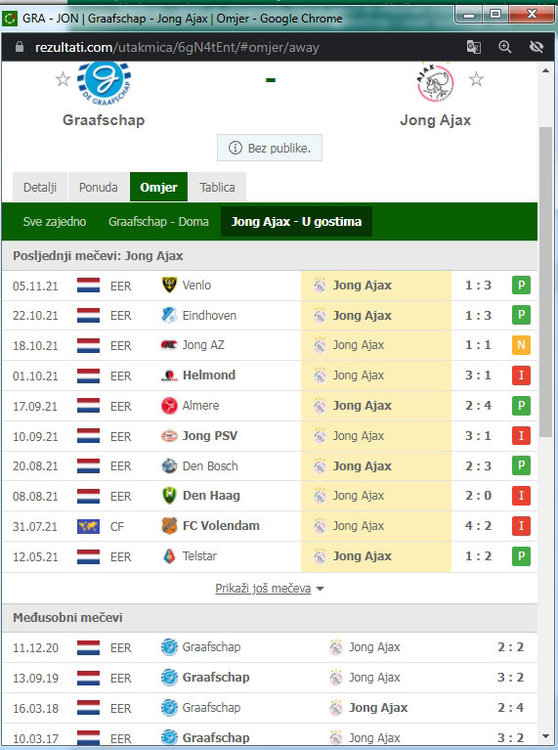Click the Jong Ajax team crest
The width and height of the screenshot is (558, 750).
(x=435, y=83)
